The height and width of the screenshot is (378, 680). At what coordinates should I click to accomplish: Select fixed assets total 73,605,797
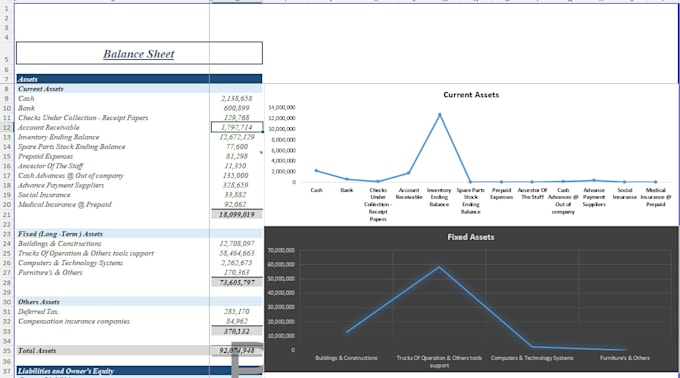click(236, 283)
